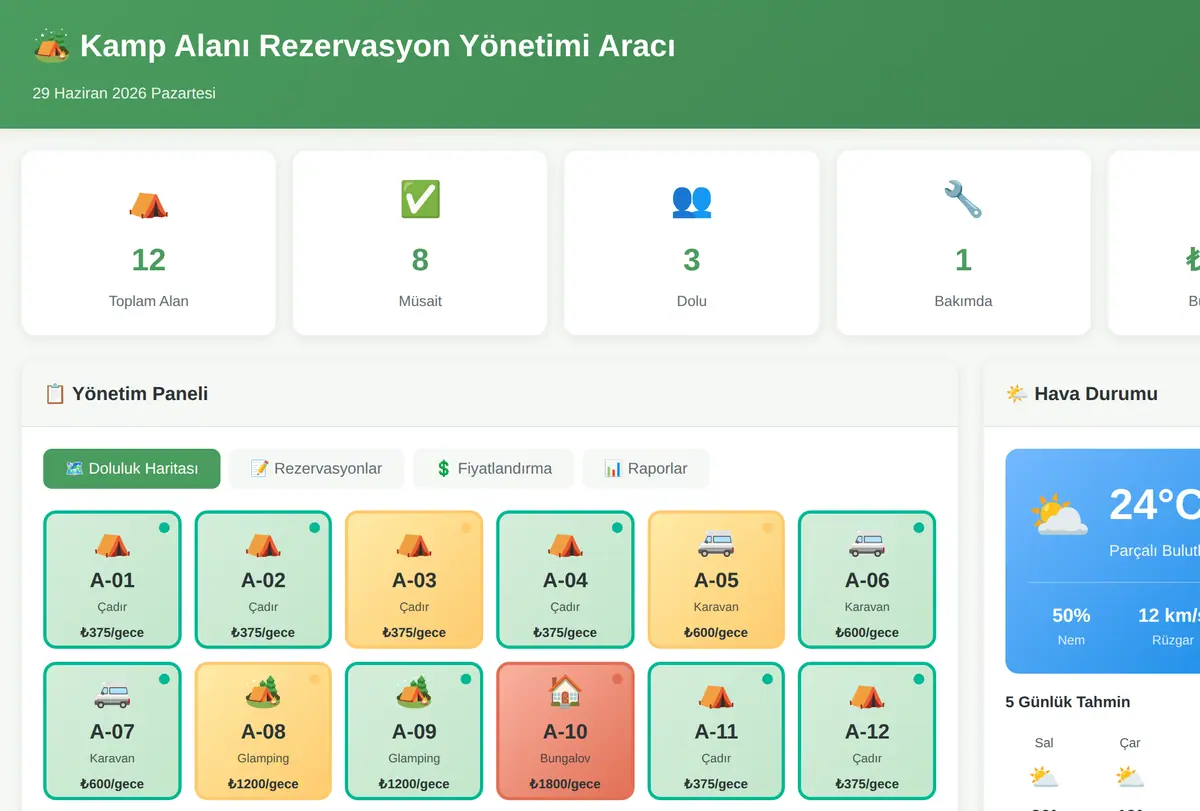
Task: Click the date 29 Haziran 2026 Pazartesi
Action: coord(124,93)
